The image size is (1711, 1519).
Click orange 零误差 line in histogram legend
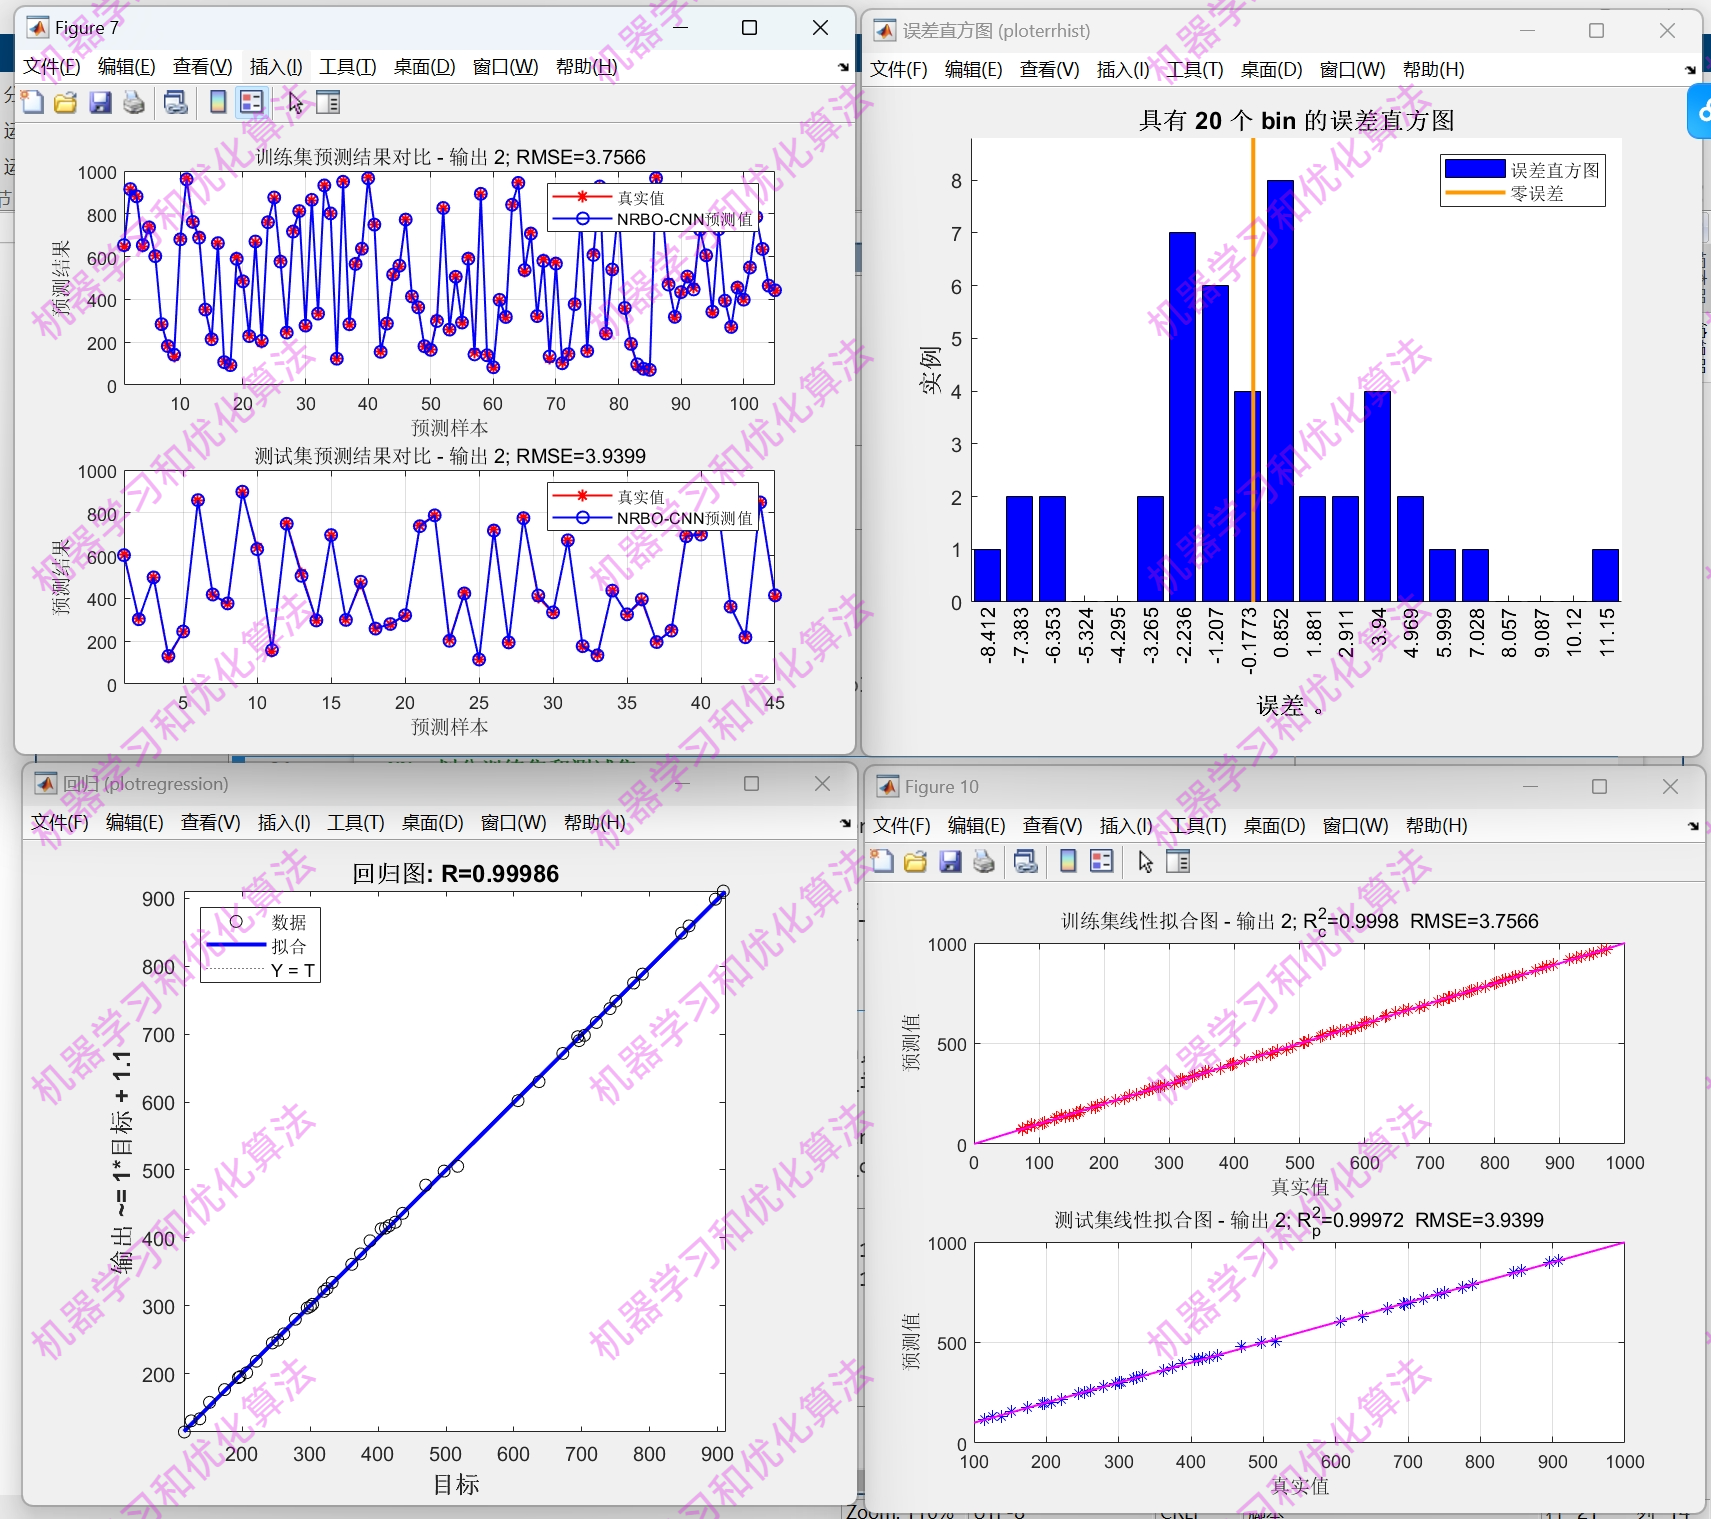[x=1475, y=193]
